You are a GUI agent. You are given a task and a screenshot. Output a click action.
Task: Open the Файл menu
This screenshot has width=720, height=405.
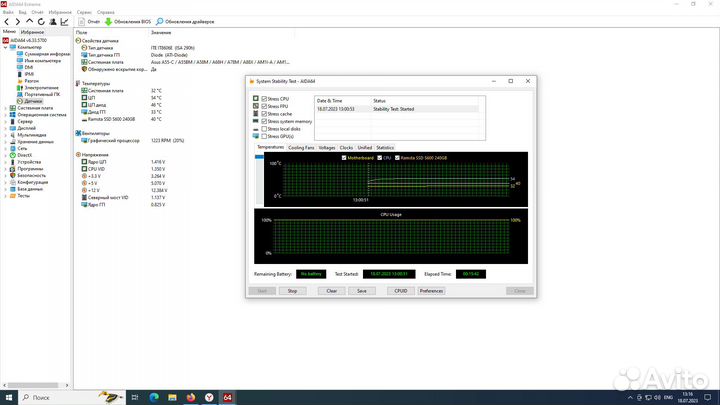pyautogui.click(x=8, y=12)
